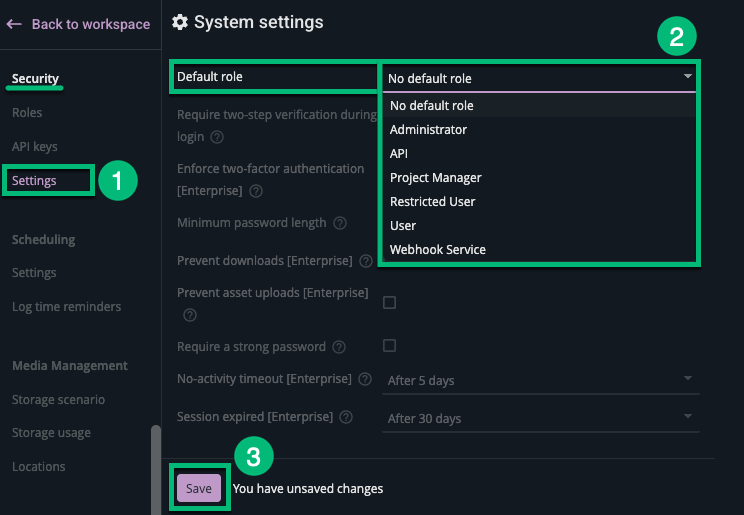Screen dimensions: 744x515
Task: Enable the Require a strong password checkbox
Action: click(x=389, y=346)
